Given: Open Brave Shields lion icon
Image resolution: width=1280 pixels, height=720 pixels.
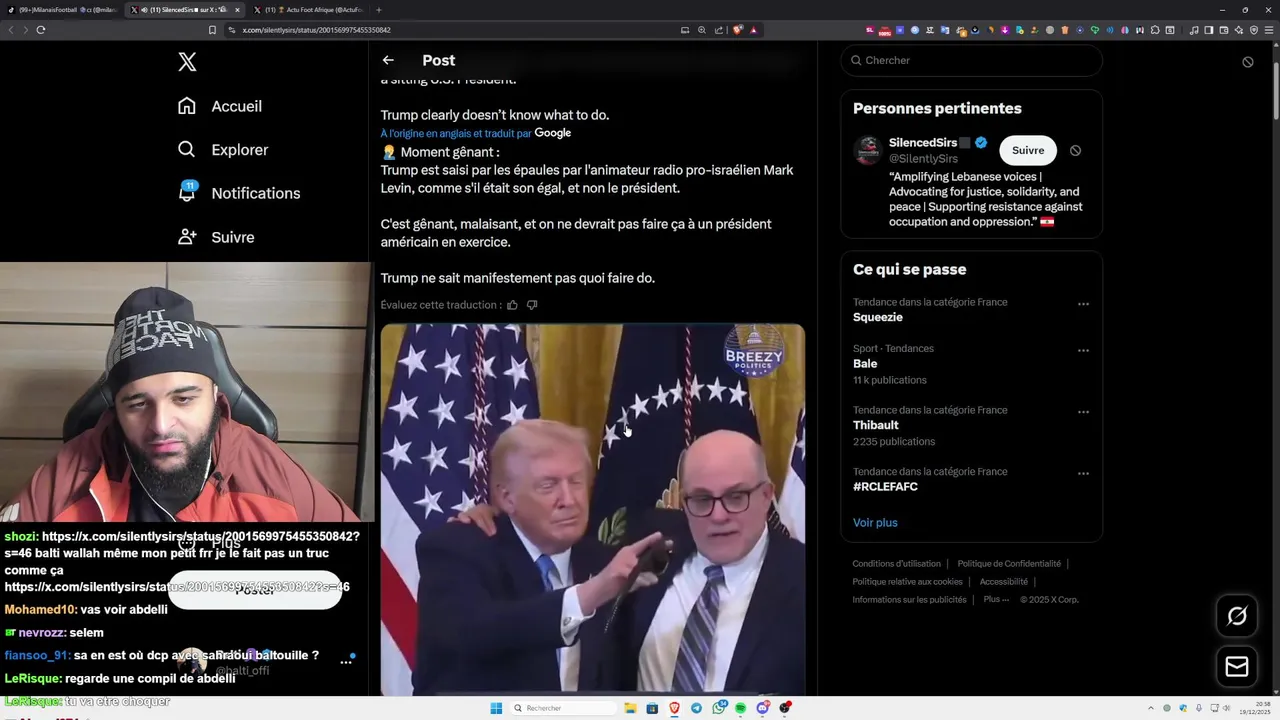Looking at the screenshot, I should pos(738,30).
